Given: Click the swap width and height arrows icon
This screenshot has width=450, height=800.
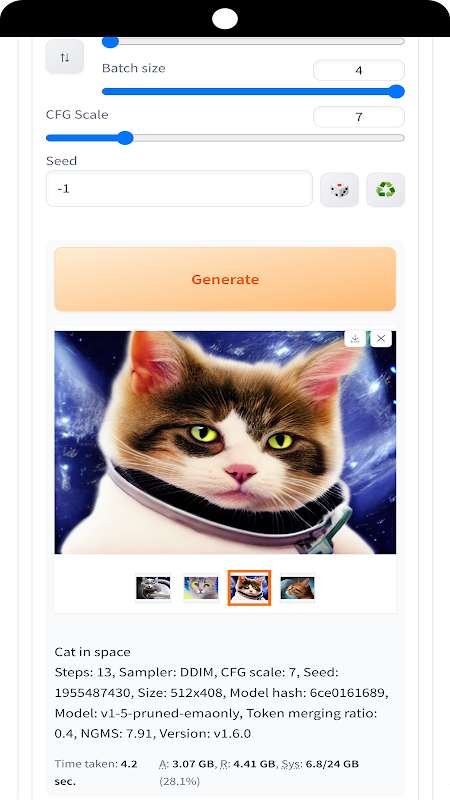Looking at the screenshot, I should (65, 57).
